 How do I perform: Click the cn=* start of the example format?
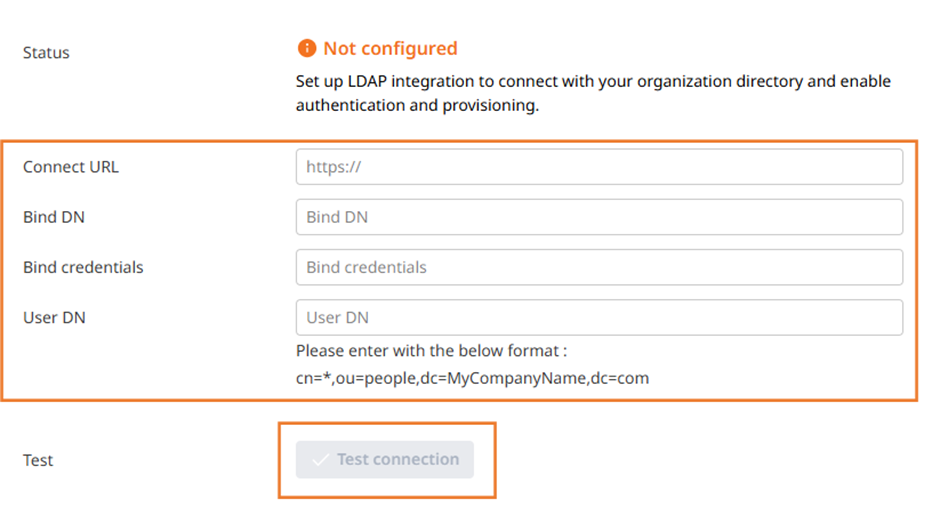click(314, 378)
